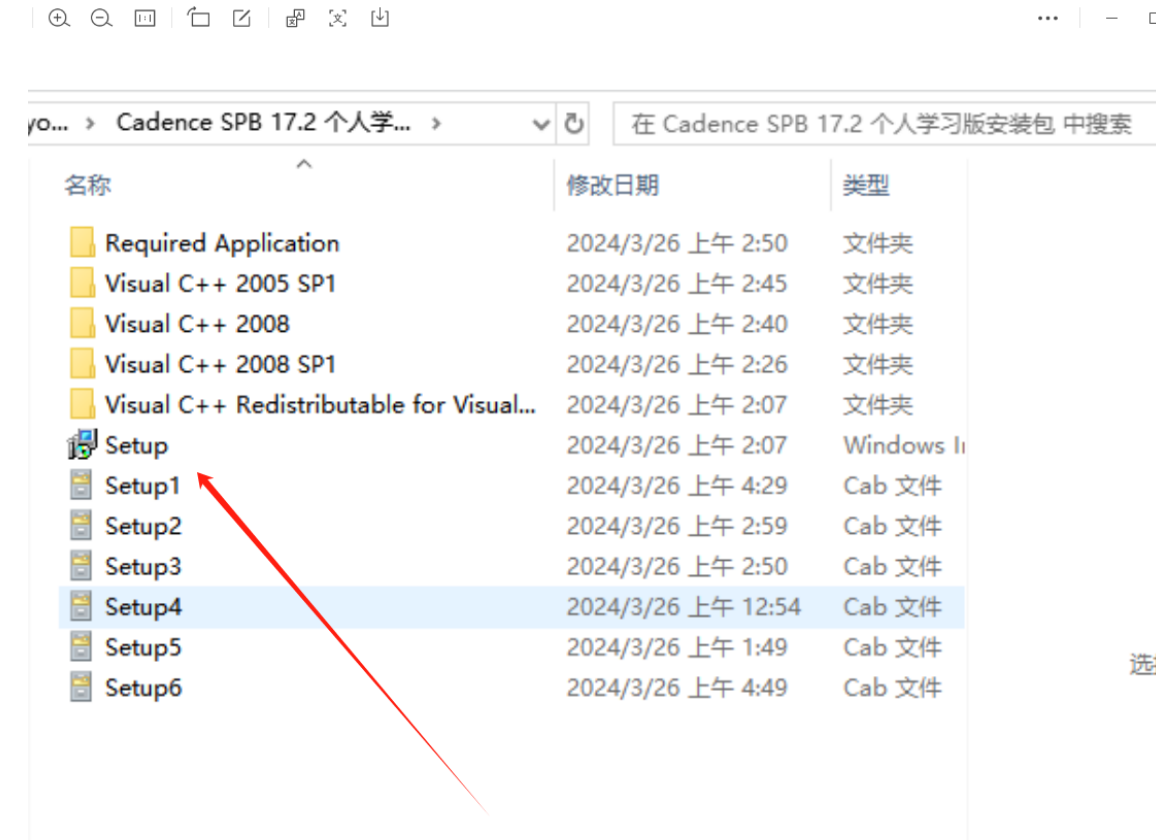
Task: Click the refresh button beside the address bar
Action: coord(574,124)
